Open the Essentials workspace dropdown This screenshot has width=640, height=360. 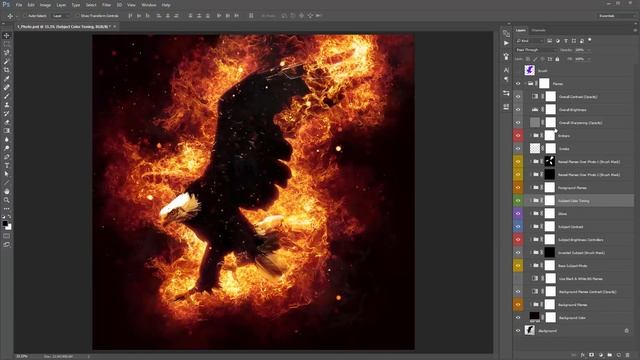(616, 16)
